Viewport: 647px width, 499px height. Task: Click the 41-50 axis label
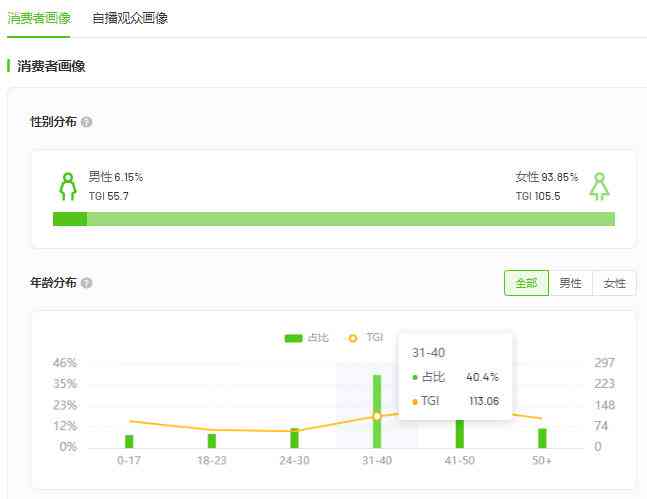(460, 460)
